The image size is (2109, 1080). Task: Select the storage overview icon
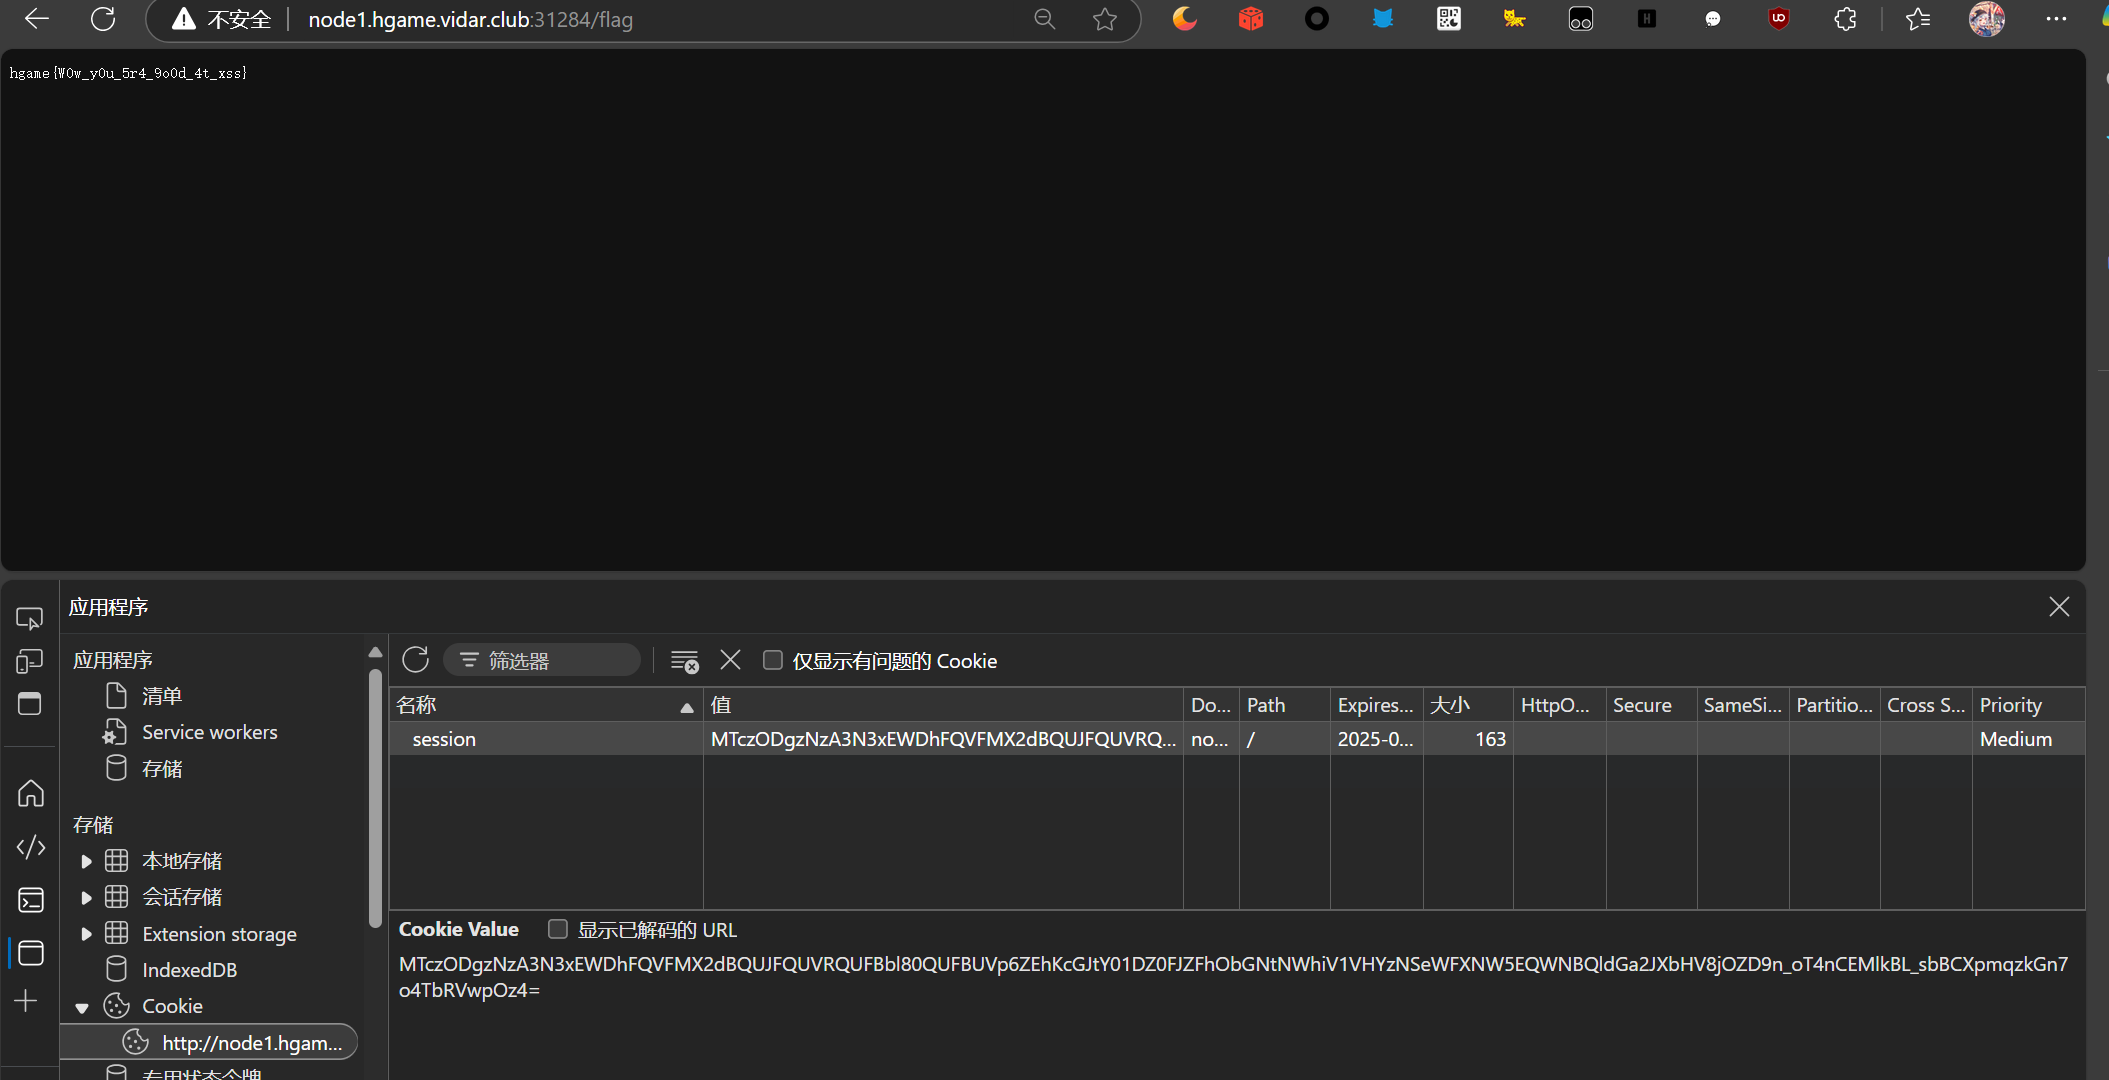[117, 769]
